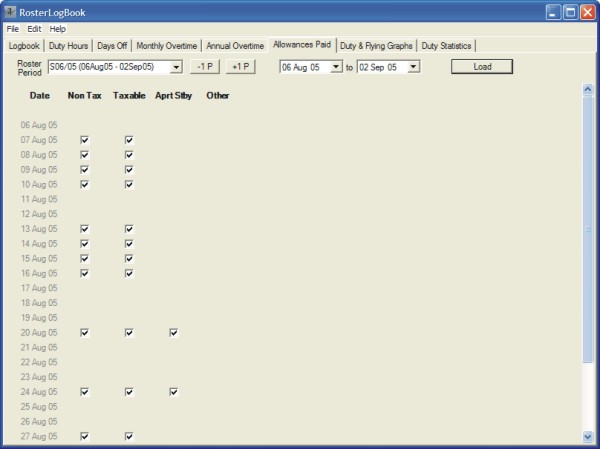The height and width of the screenshot is (449, 600).
Task: Toggle Non Tax checkbox for 16 Aug 05
Action: [85, 273]
